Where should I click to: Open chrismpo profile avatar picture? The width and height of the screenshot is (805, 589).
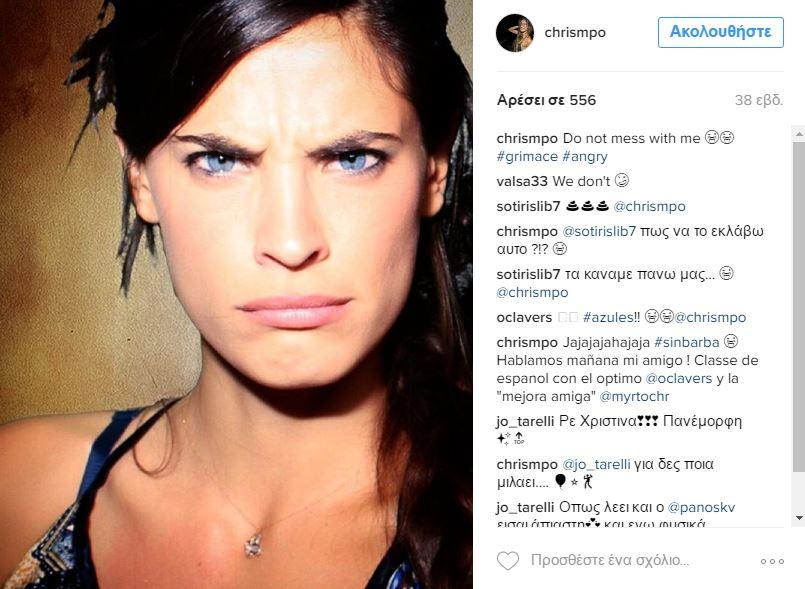coord(515,33)
